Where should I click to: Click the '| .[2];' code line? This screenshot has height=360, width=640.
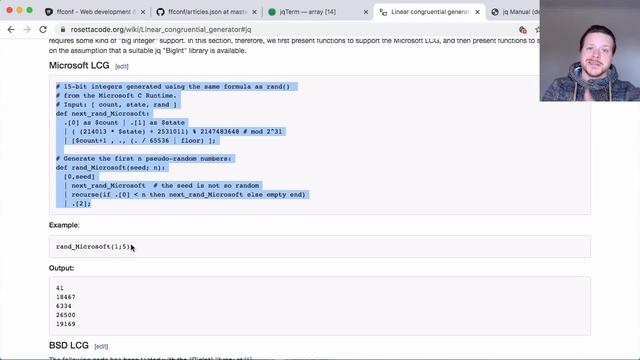[78, 203]
